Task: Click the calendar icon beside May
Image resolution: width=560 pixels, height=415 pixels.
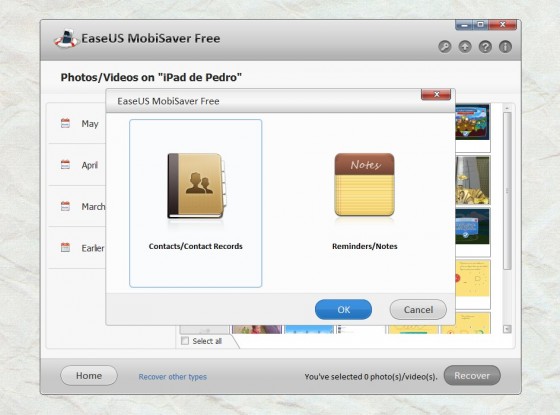Action: 65,123
